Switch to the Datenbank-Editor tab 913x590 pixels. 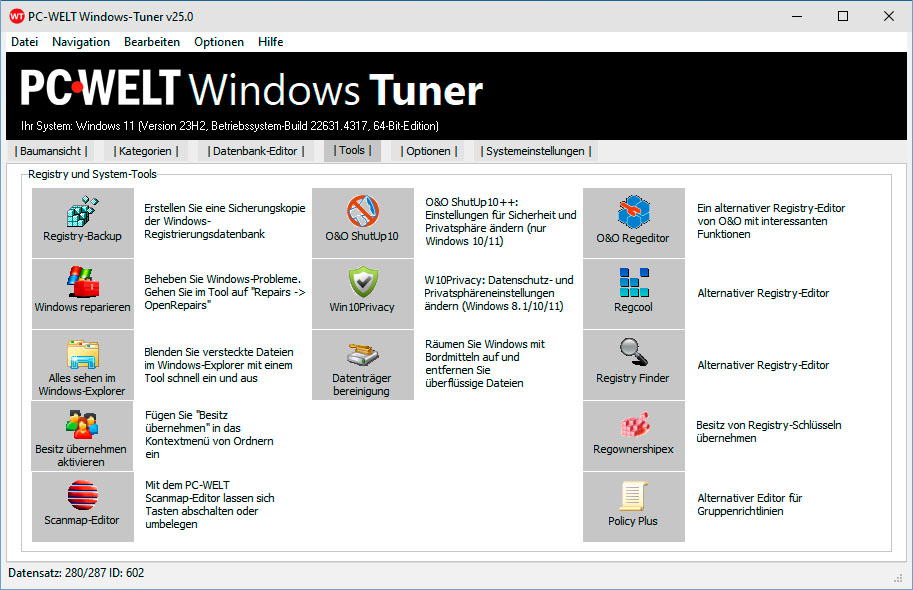point(256,151)
